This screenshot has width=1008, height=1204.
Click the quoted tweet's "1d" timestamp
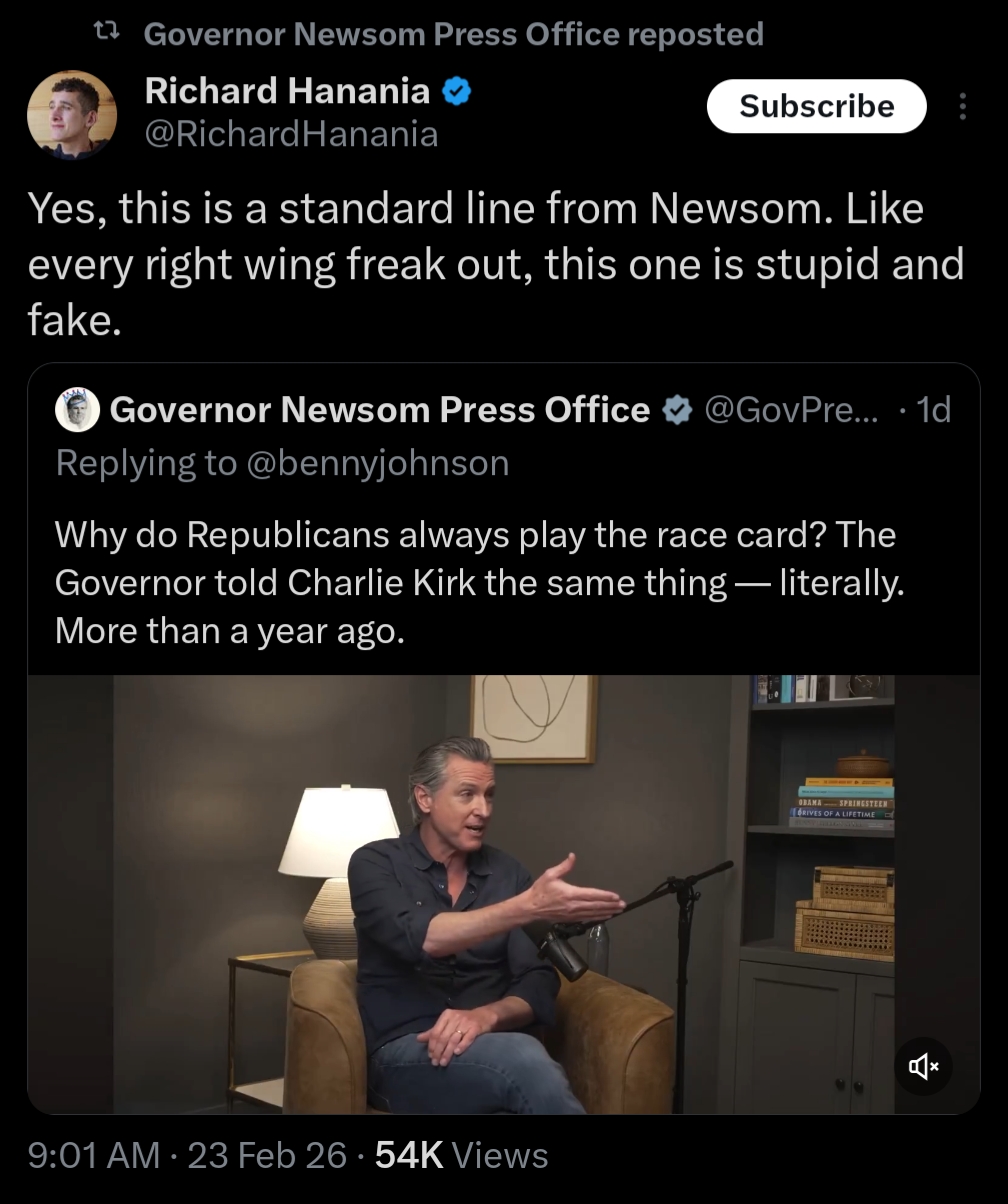click(x=933, y=410)
